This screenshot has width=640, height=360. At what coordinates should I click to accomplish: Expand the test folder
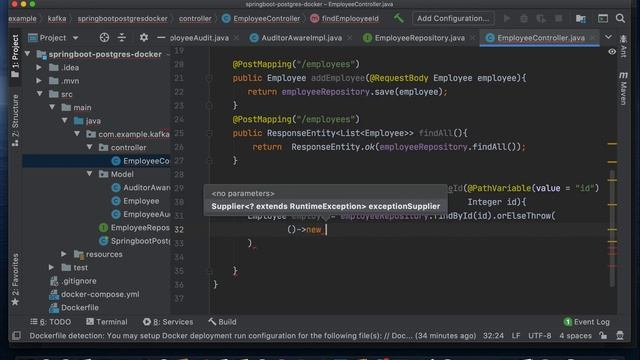coord(51,267)
